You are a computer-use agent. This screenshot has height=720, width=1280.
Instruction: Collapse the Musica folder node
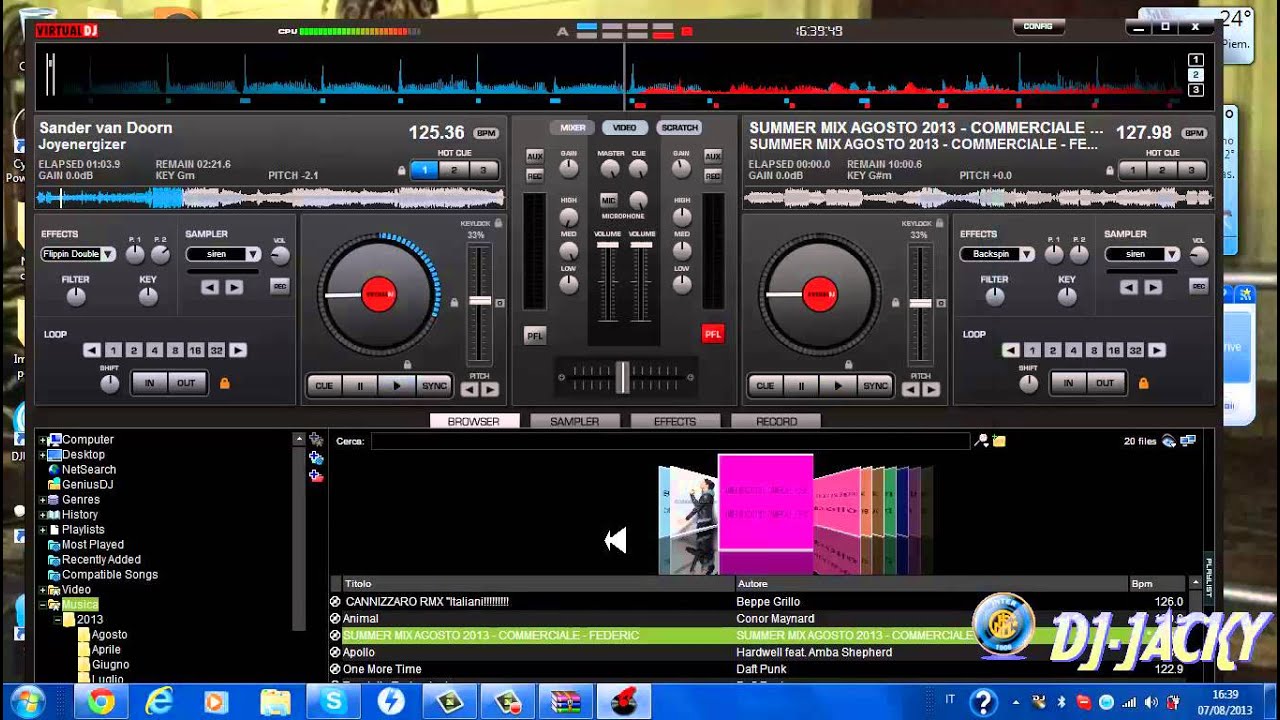tap(43, 605)
